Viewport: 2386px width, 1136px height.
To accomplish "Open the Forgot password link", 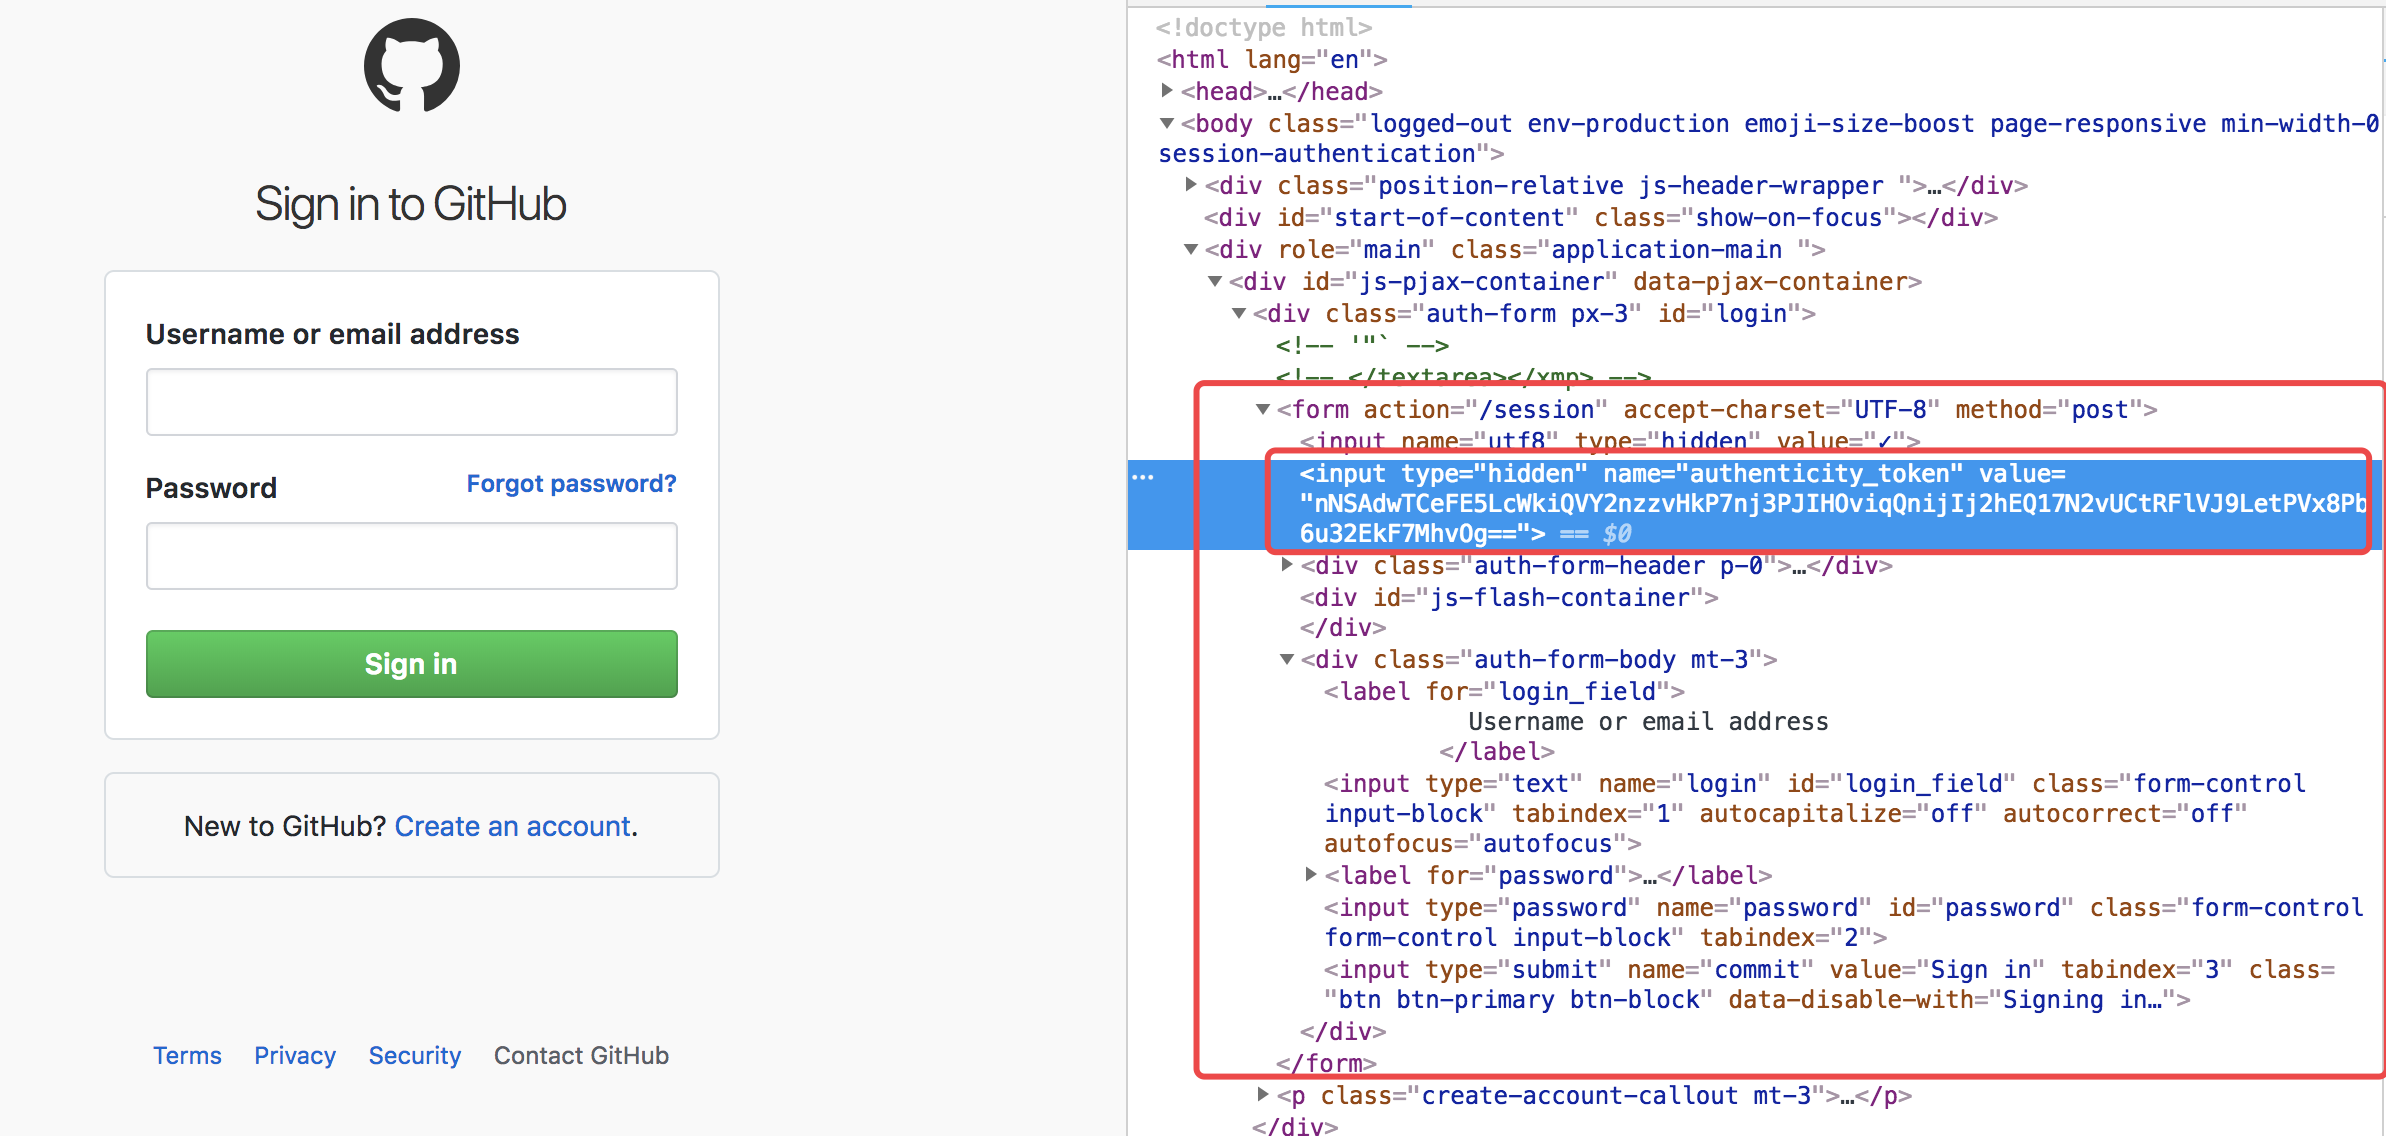I will coord(571,484).
